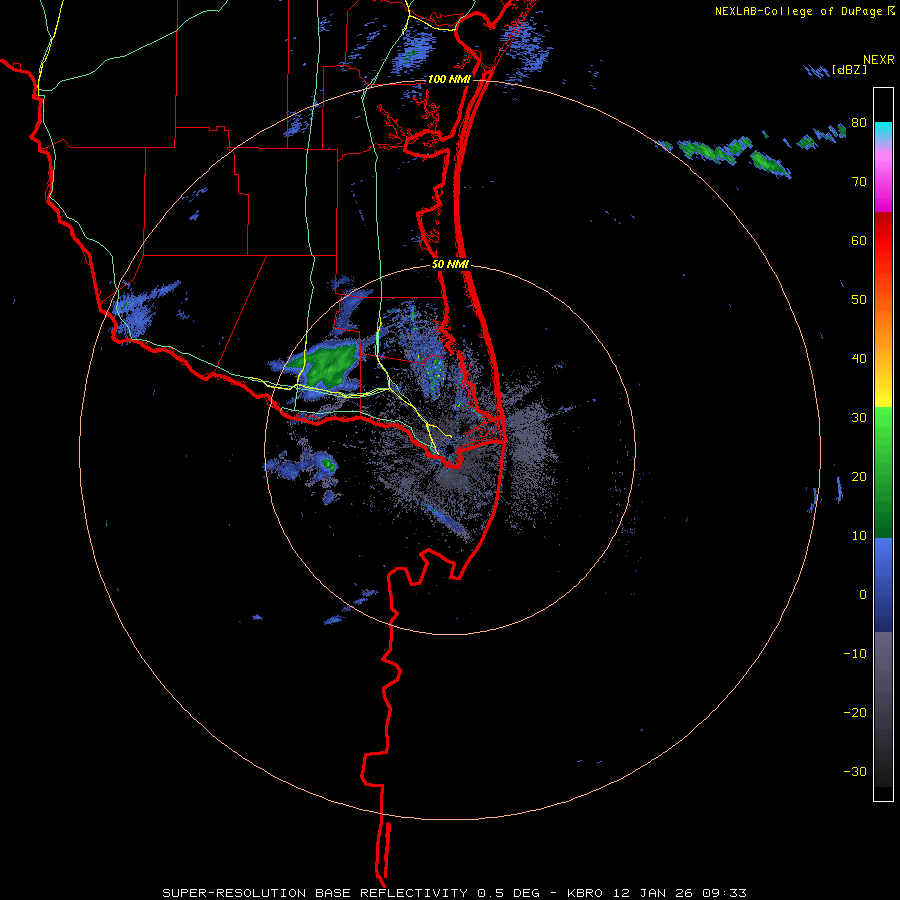The width and height of the screenshot is (900, 900).
Task: Click the 30 dBZ value on the scale
Action: (859, 417)
